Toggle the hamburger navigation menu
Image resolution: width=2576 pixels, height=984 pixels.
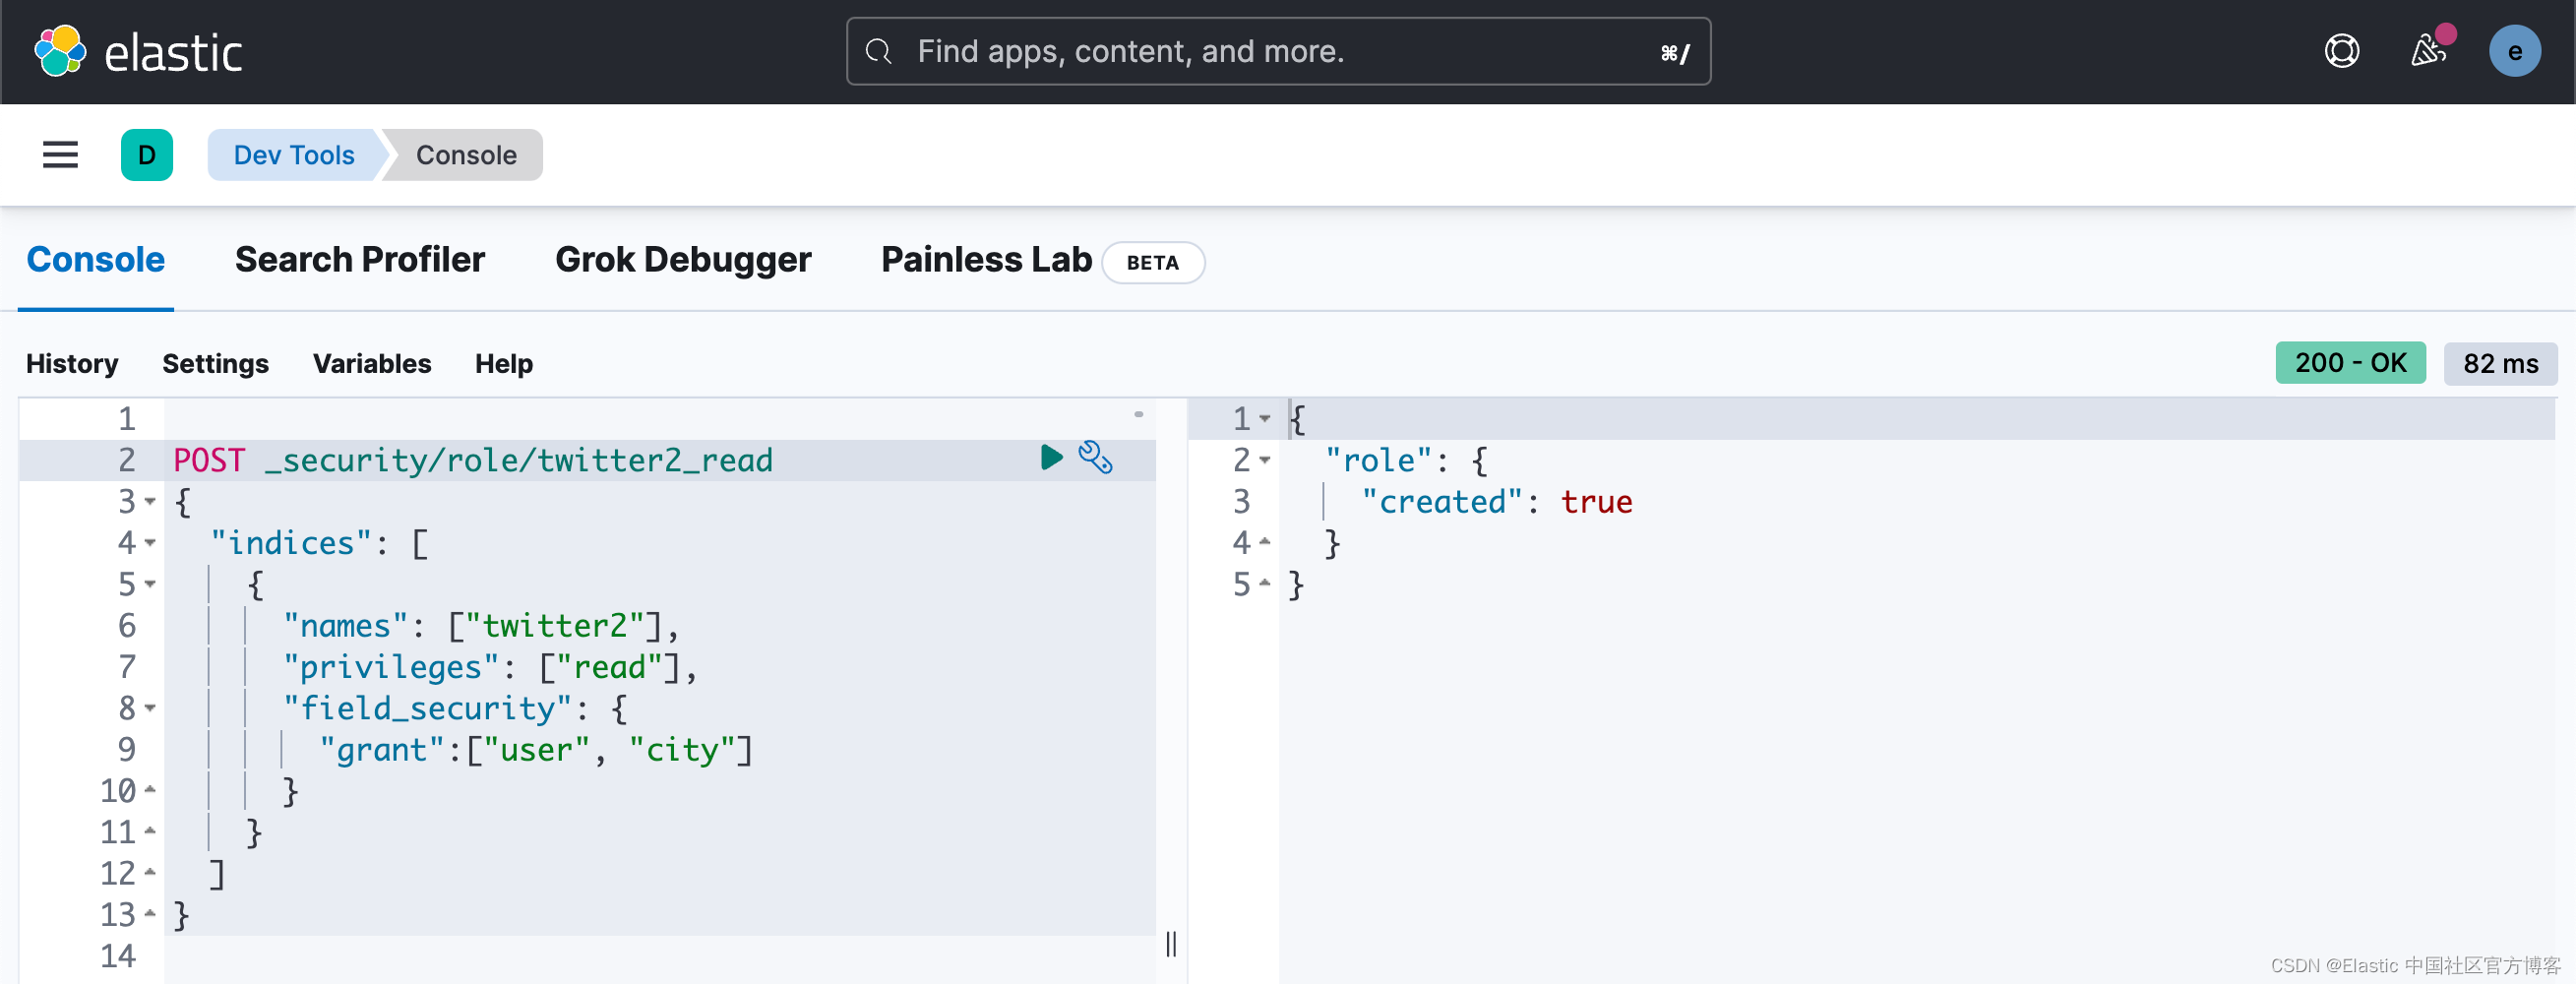(x=60, y=155)
